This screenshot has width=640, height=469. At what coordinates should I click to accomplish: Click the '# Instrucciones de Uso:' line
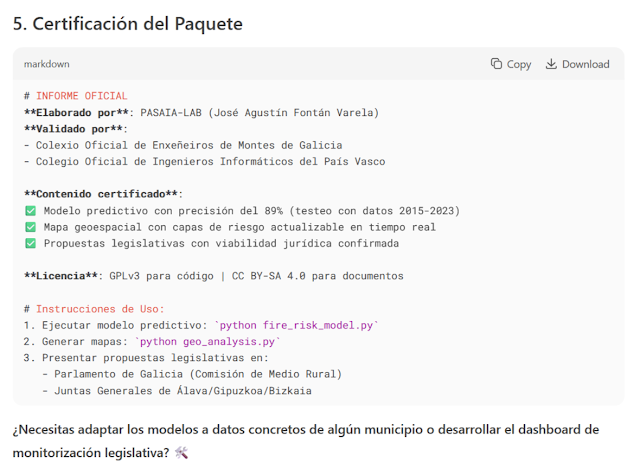[x=94, y=309]
